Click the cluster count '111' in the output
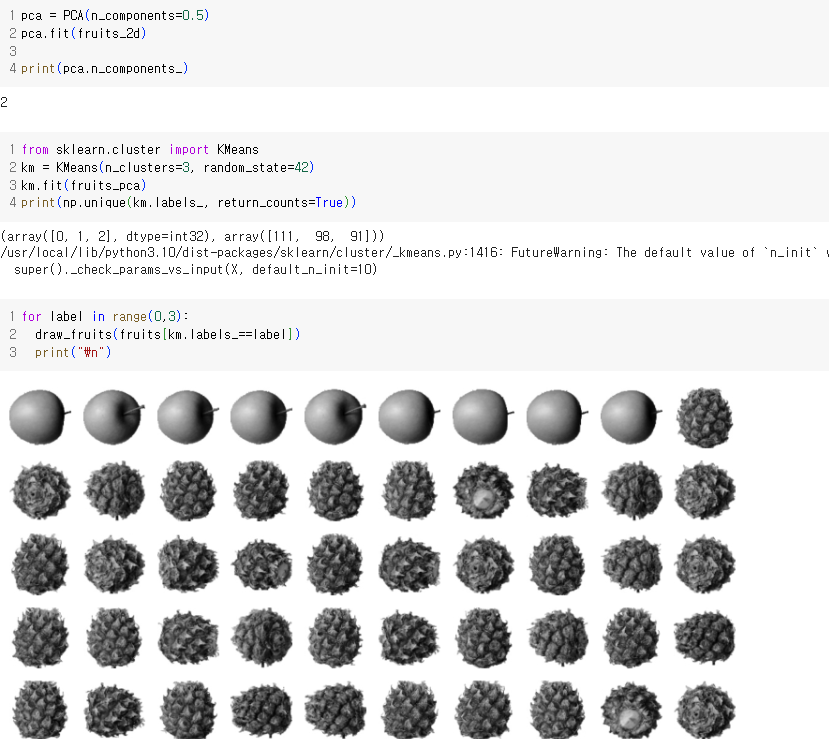The image size is (829, 739). 281,236
